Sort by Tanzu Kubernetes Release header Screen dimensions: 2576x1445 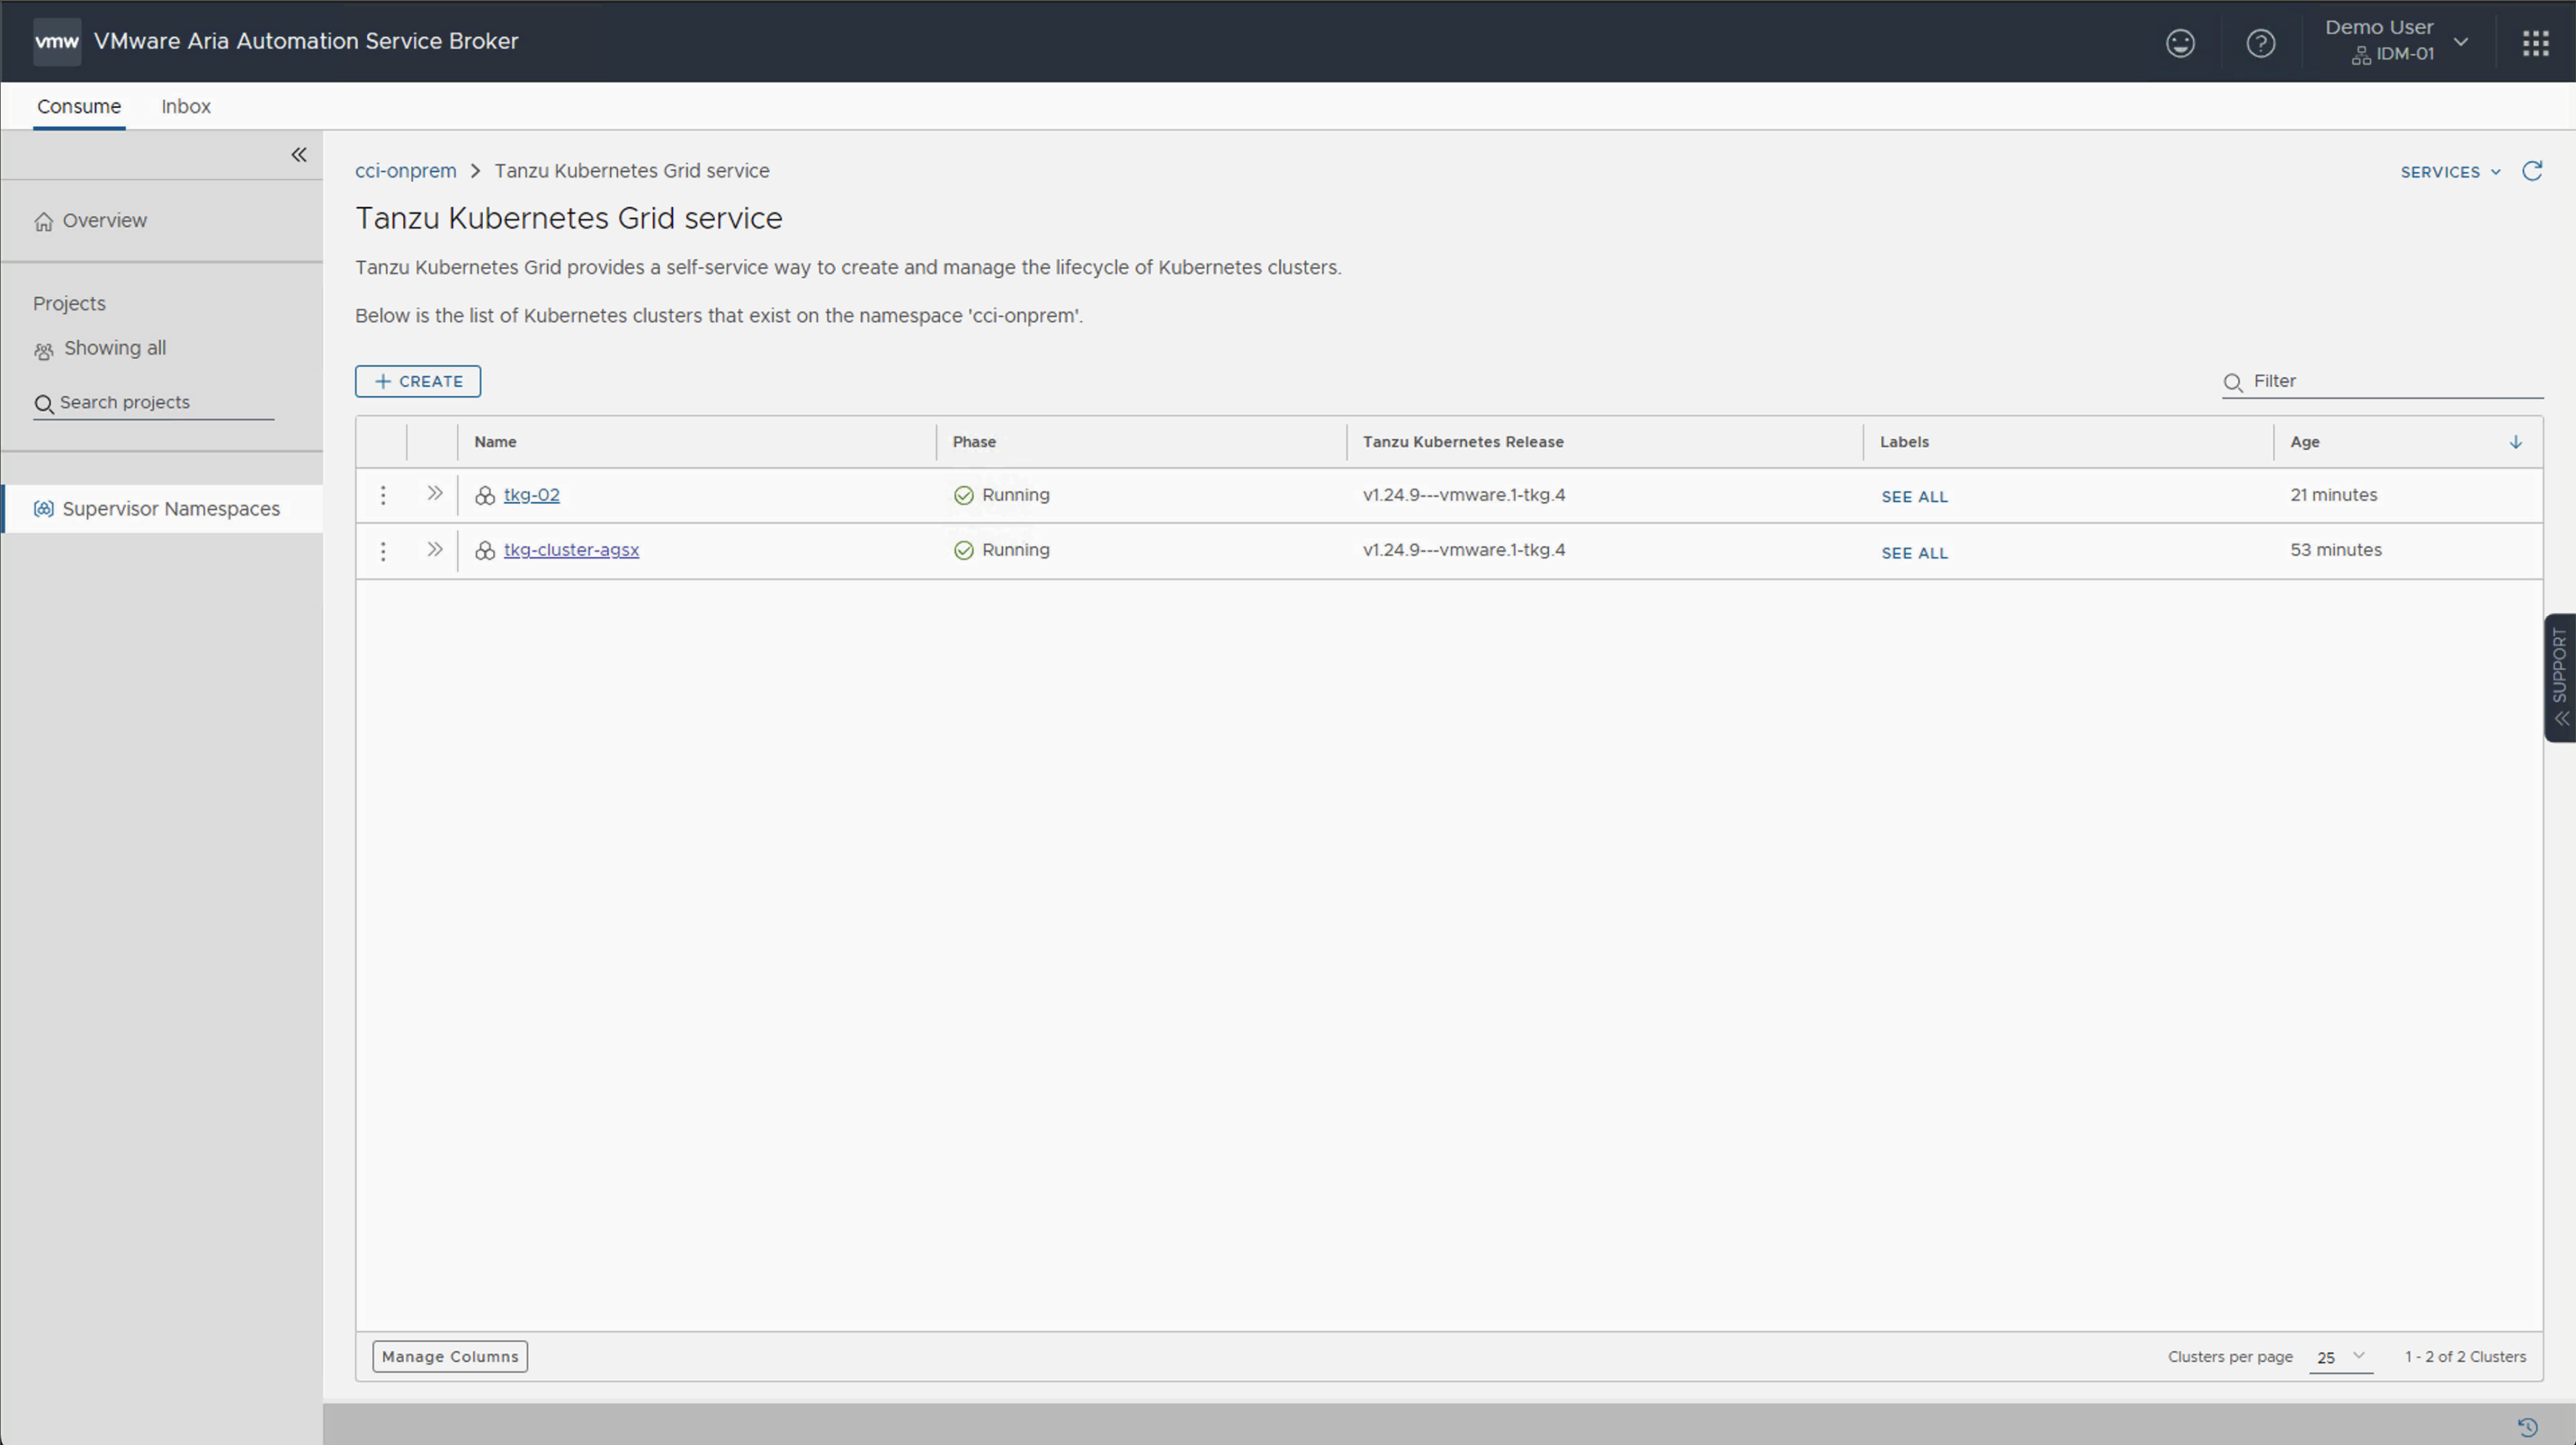[x=1463, y=442]
